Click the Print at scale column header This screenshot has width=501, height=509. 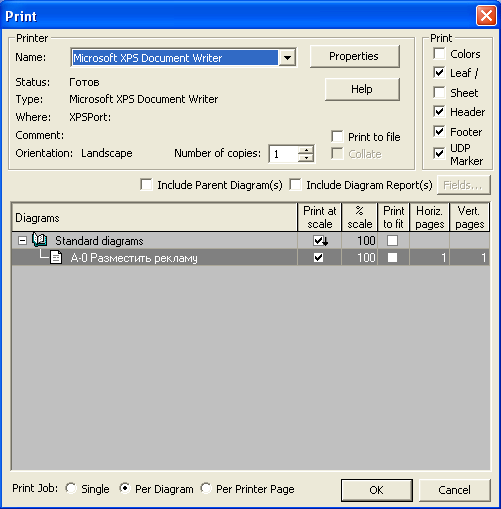click(x=320, y=217)
